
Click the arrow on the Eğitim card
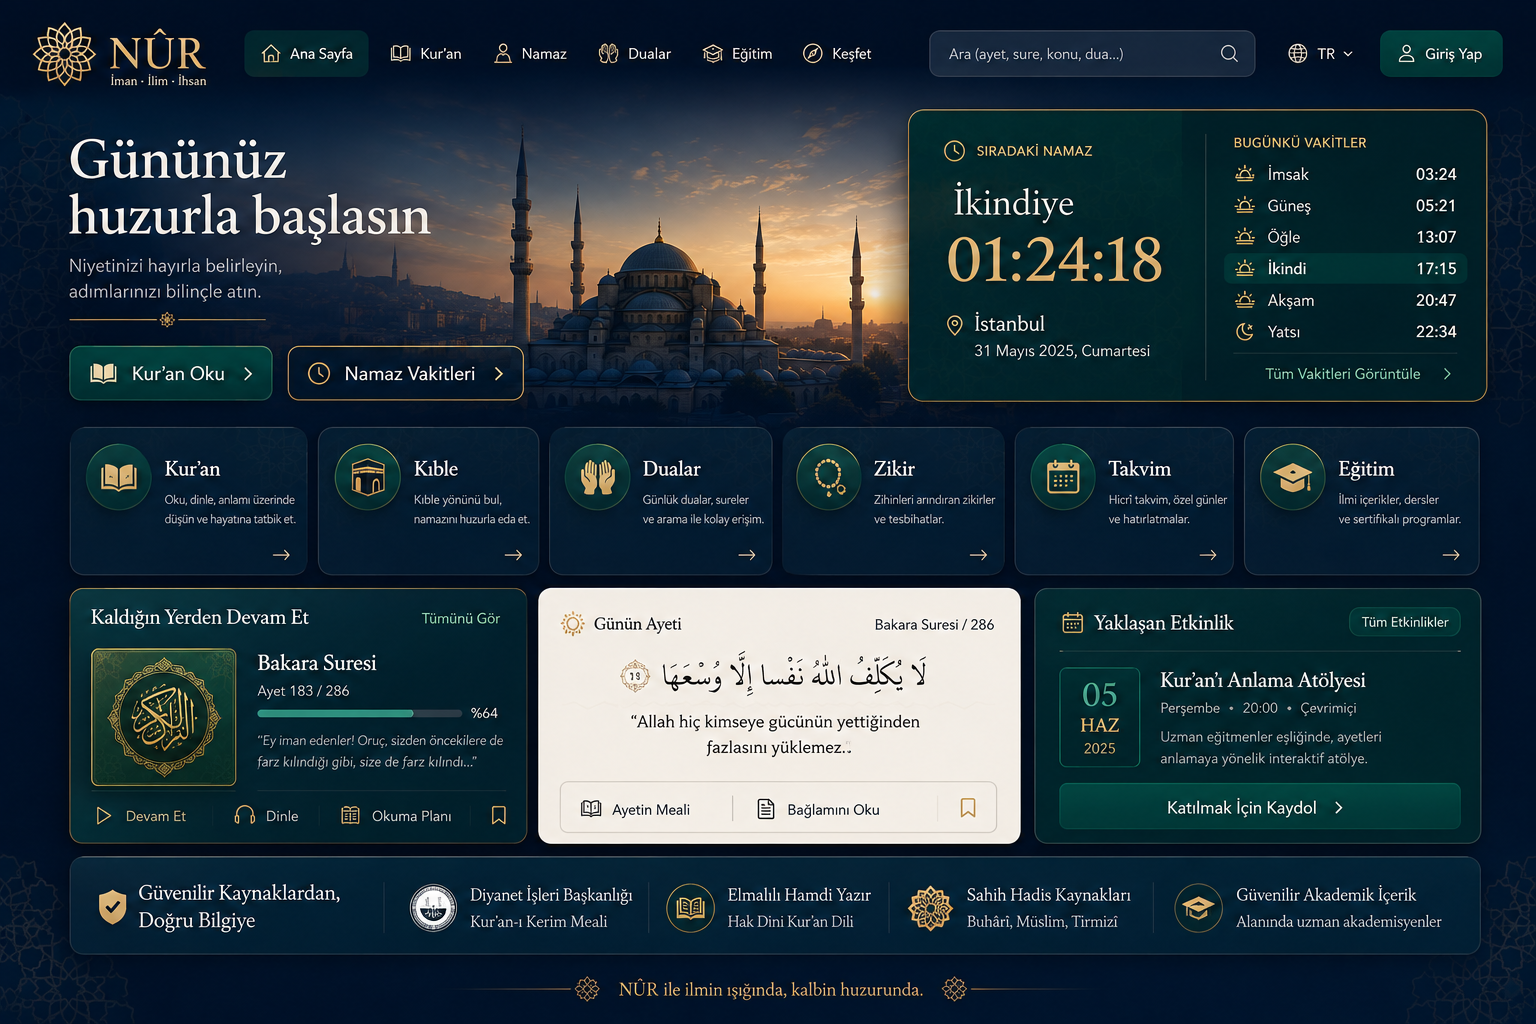1451,555
